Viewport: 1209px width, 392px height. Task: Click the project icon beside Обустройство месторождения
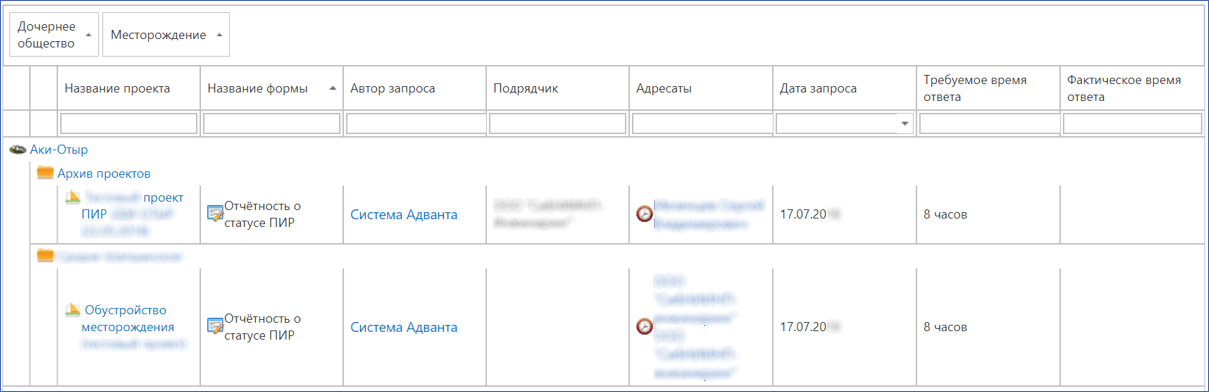pyautogui.click(x=73, y=311)
